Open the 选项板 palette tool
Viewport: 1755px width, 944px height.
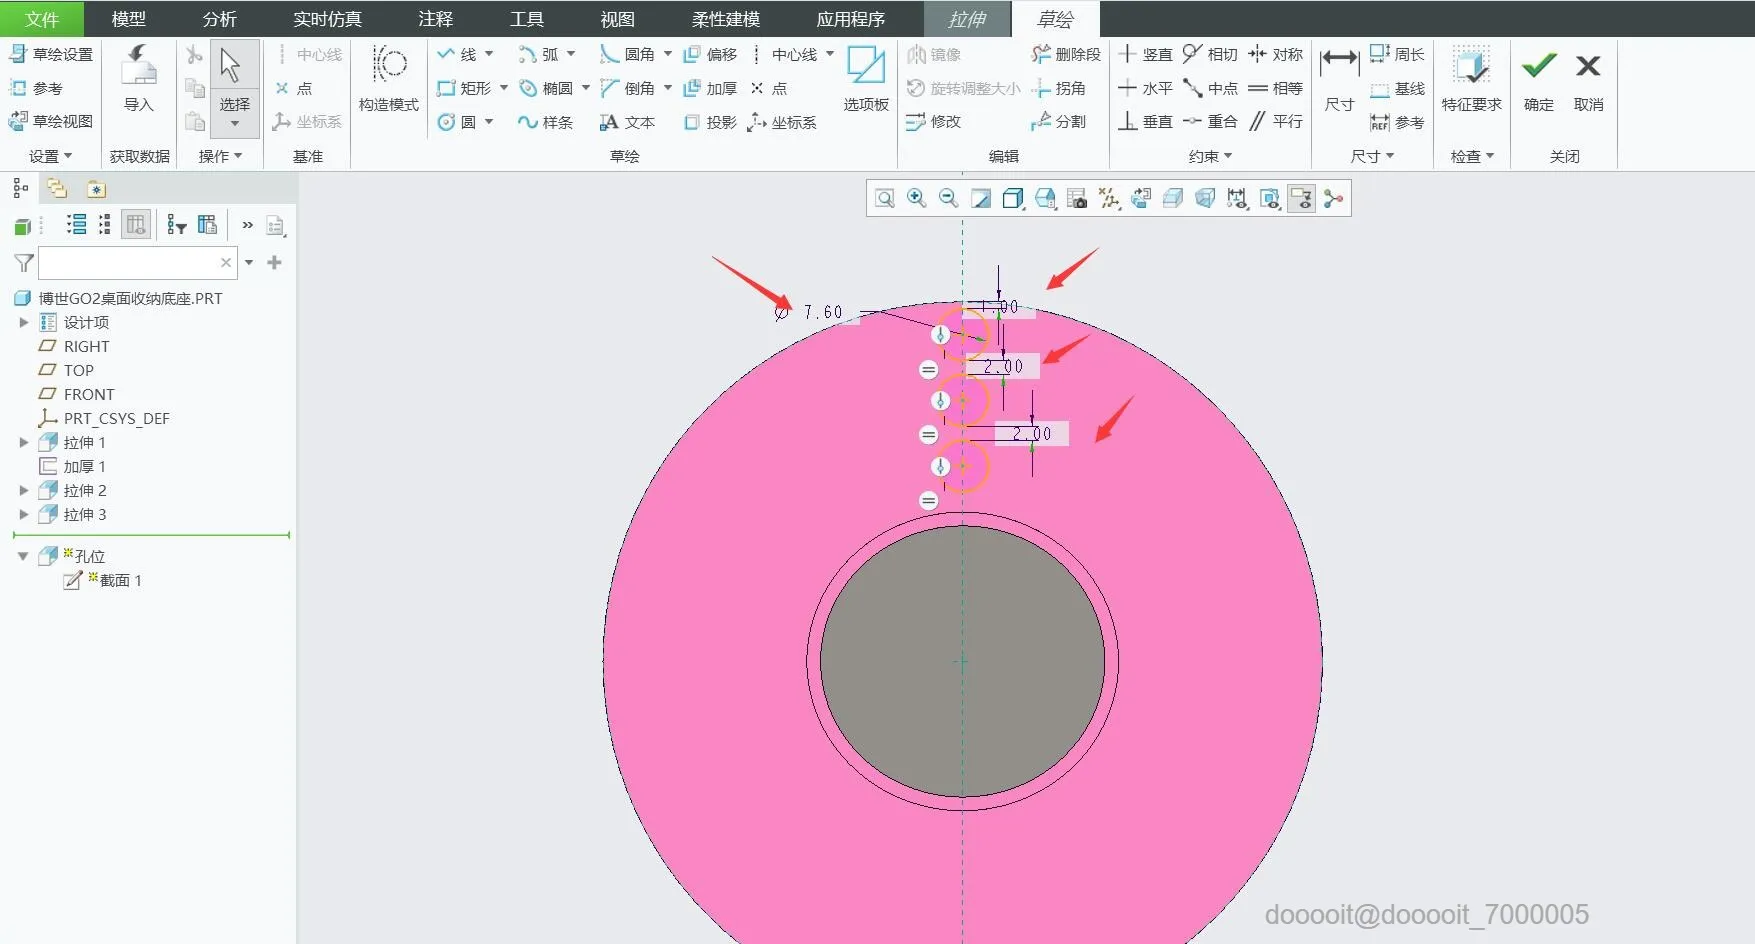(x=866, y=80)
